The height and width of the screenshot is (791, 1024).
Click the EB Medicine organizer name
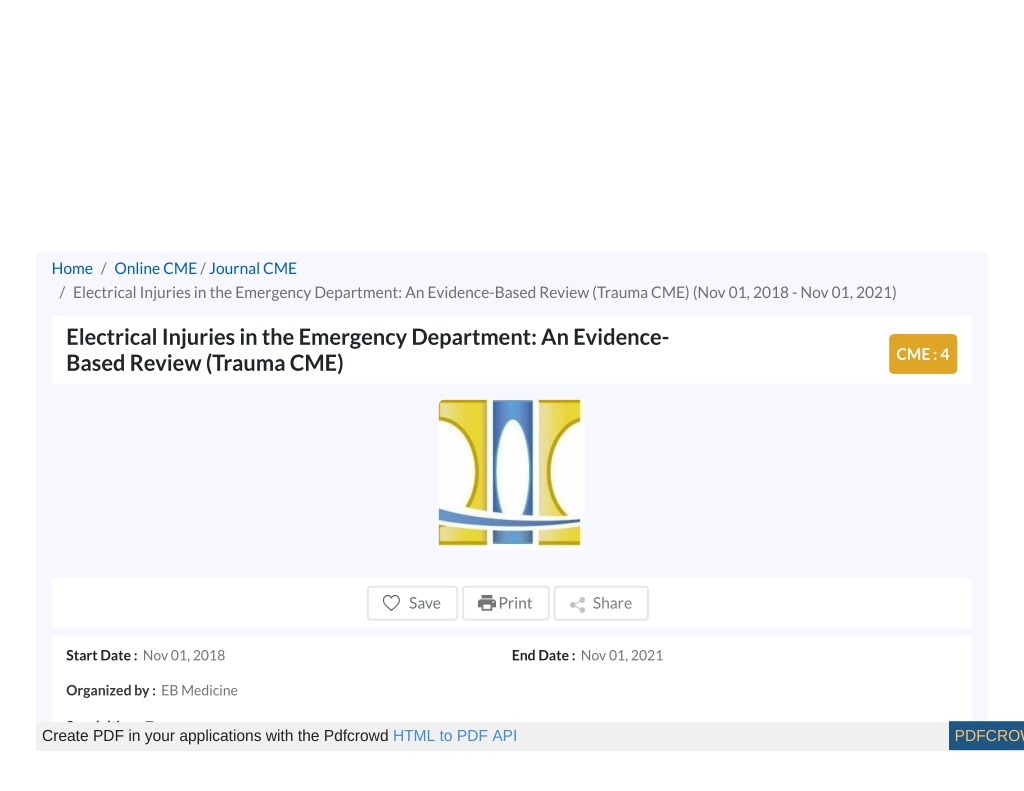199,690
